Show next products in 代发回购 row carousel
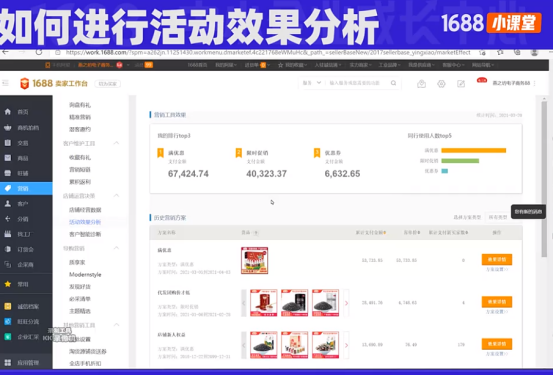The width and height of the screenshot is (553, 376). tap(346, 303)
